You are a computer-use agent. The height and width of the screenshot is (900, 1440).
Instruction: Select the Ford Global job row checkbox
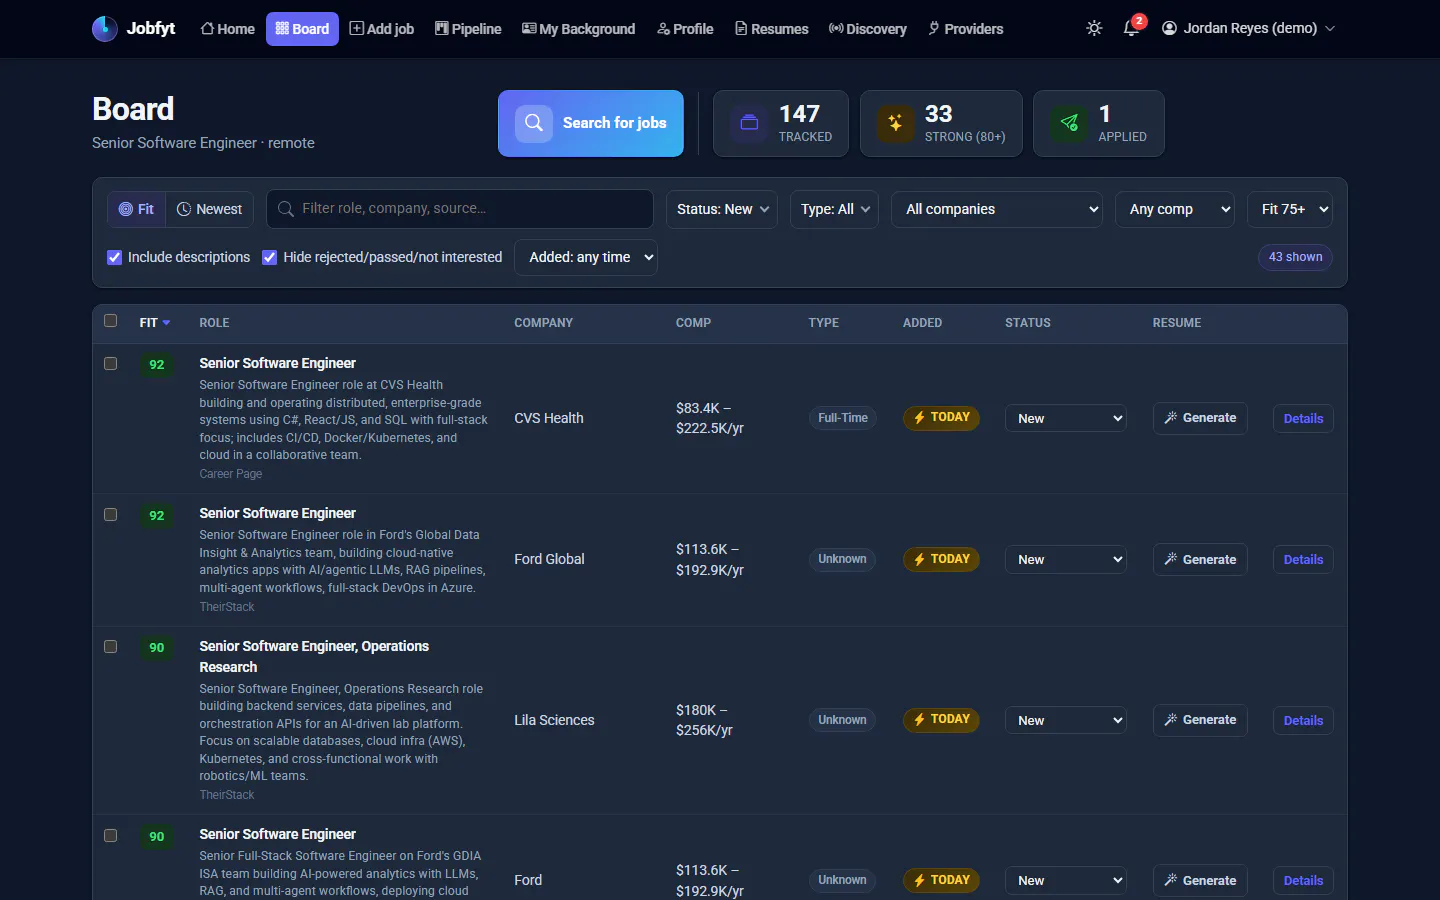111,515
